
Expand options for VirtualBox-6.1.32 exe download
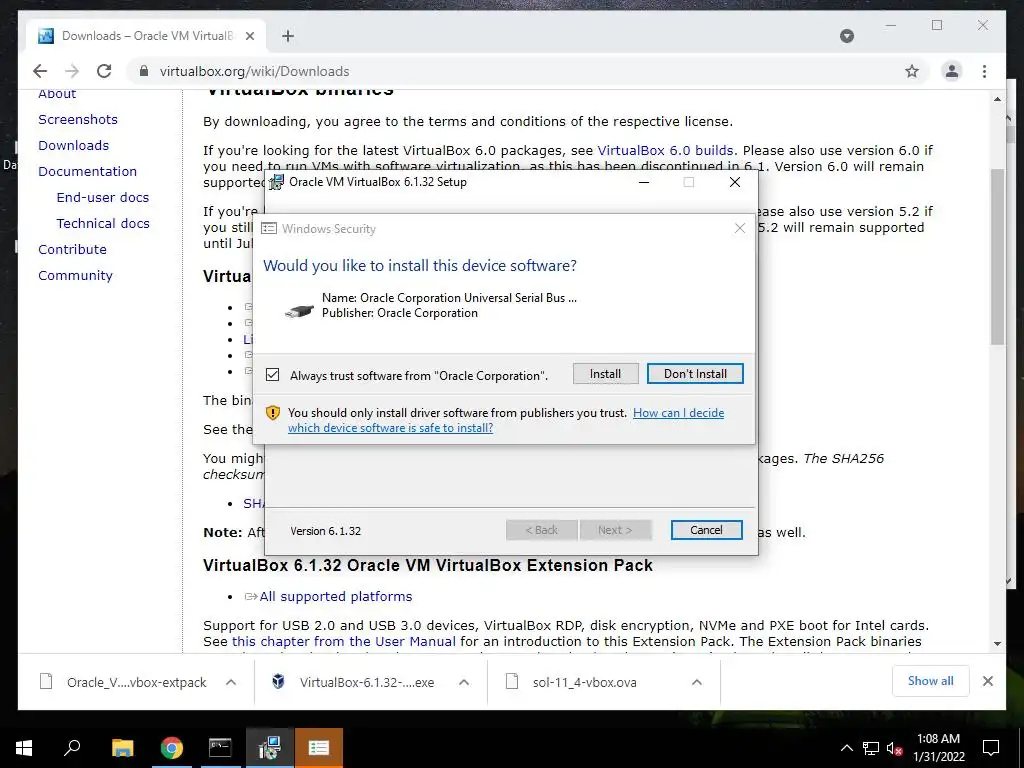point(464,682)
